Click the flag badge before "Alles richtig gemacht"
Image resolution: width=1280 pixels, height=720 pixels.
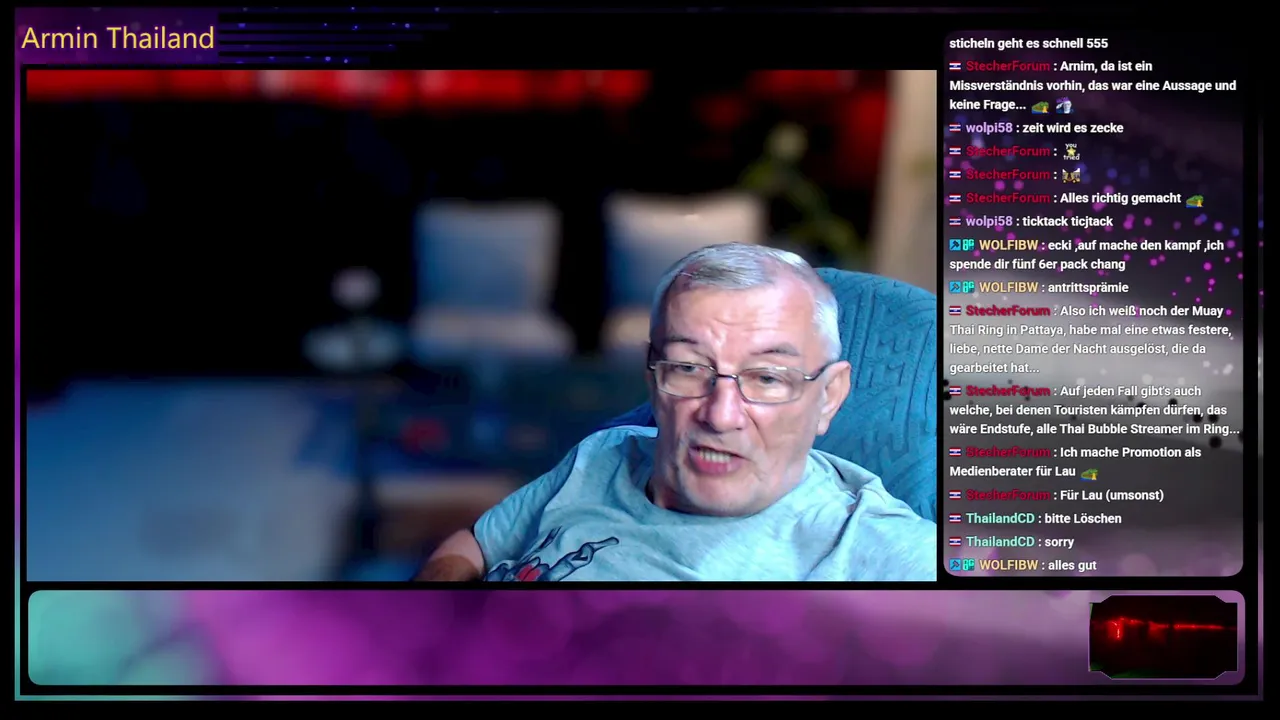[955, 198]
